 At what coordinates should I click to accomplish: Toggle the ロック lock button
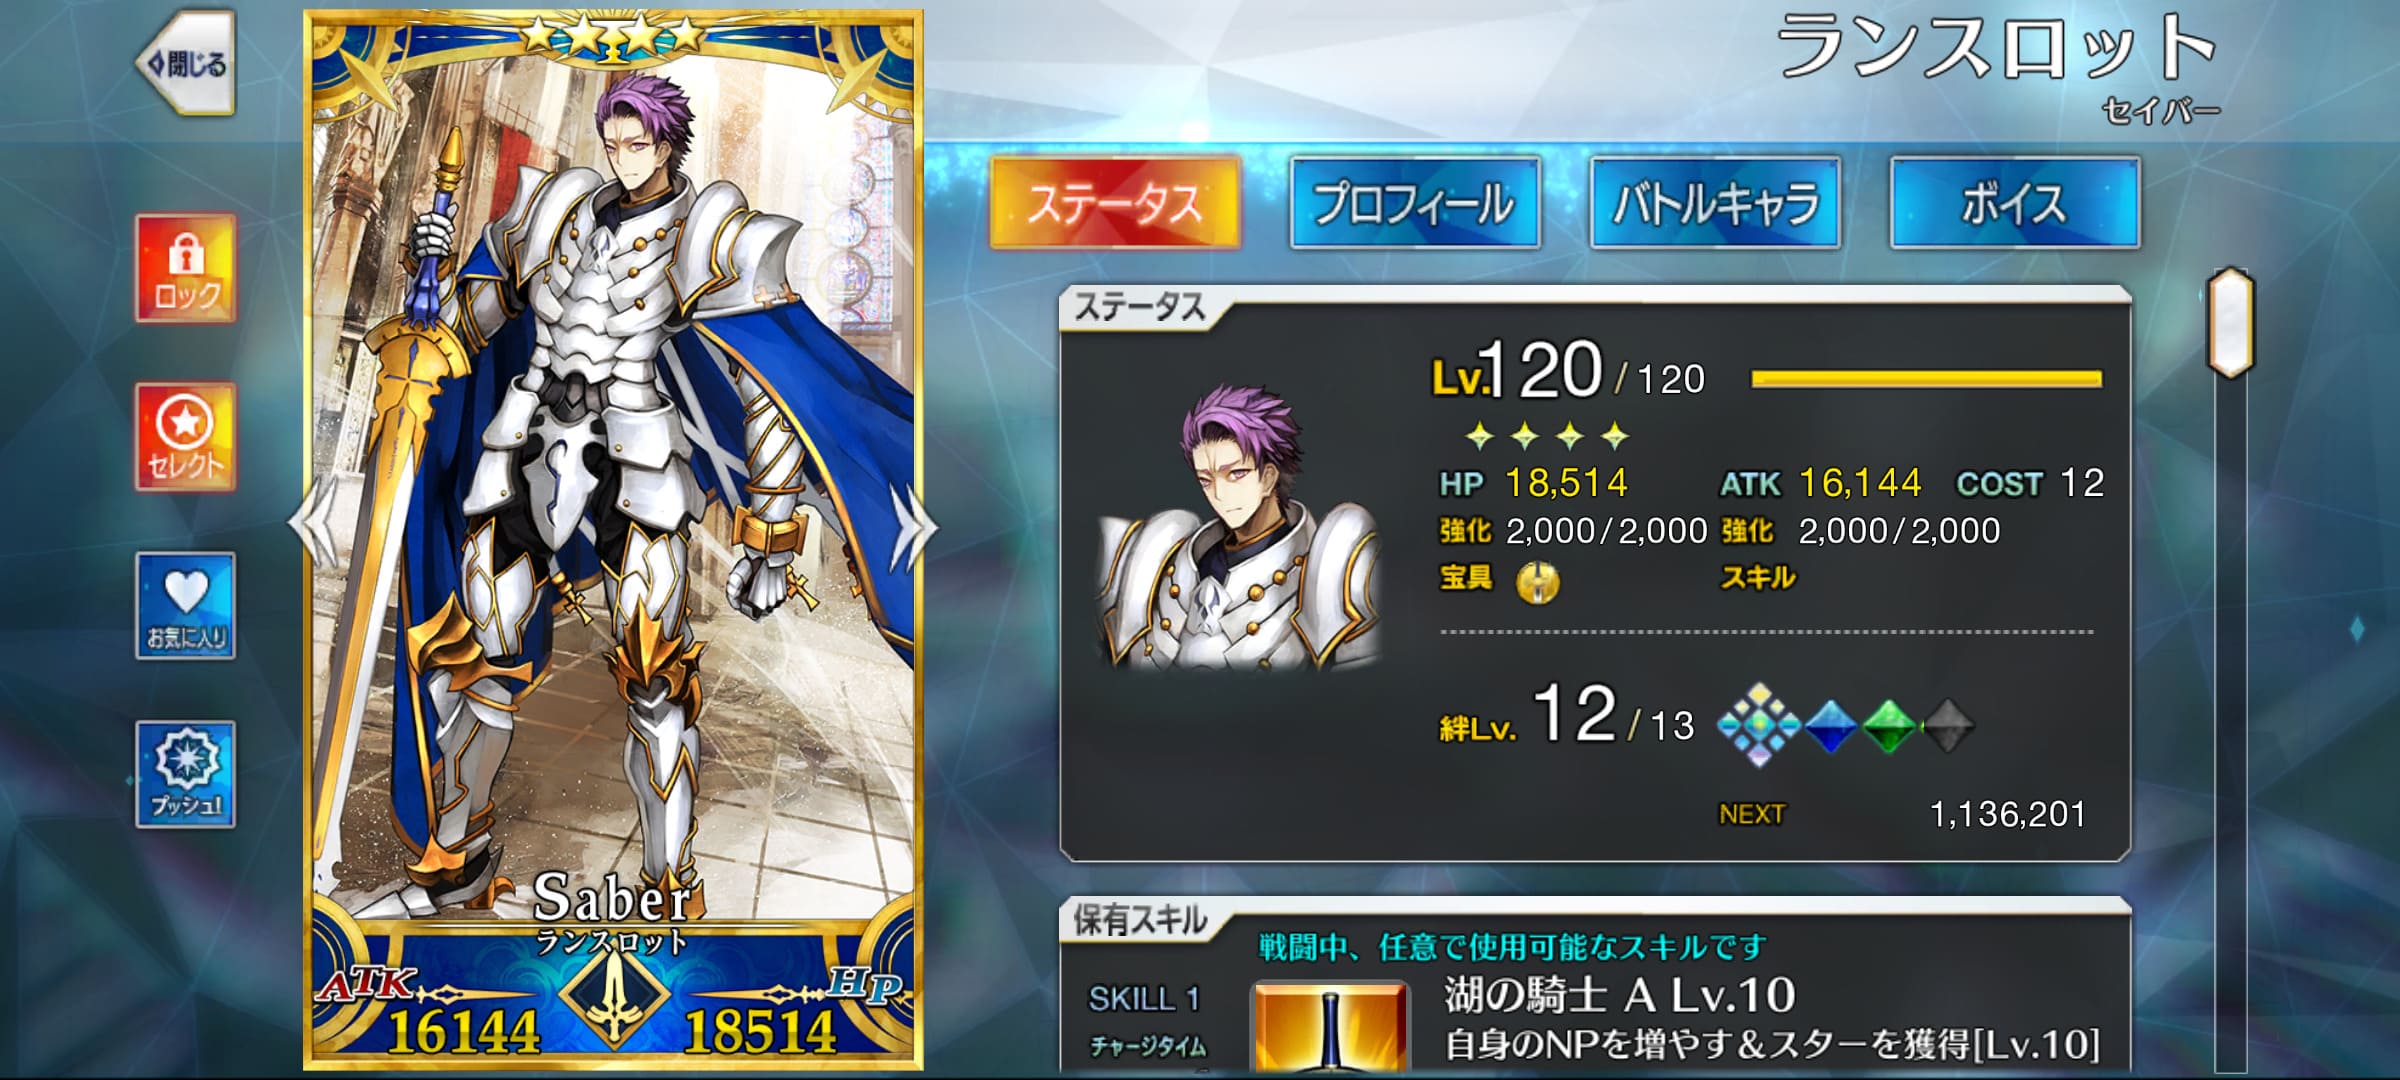[186, 268]
